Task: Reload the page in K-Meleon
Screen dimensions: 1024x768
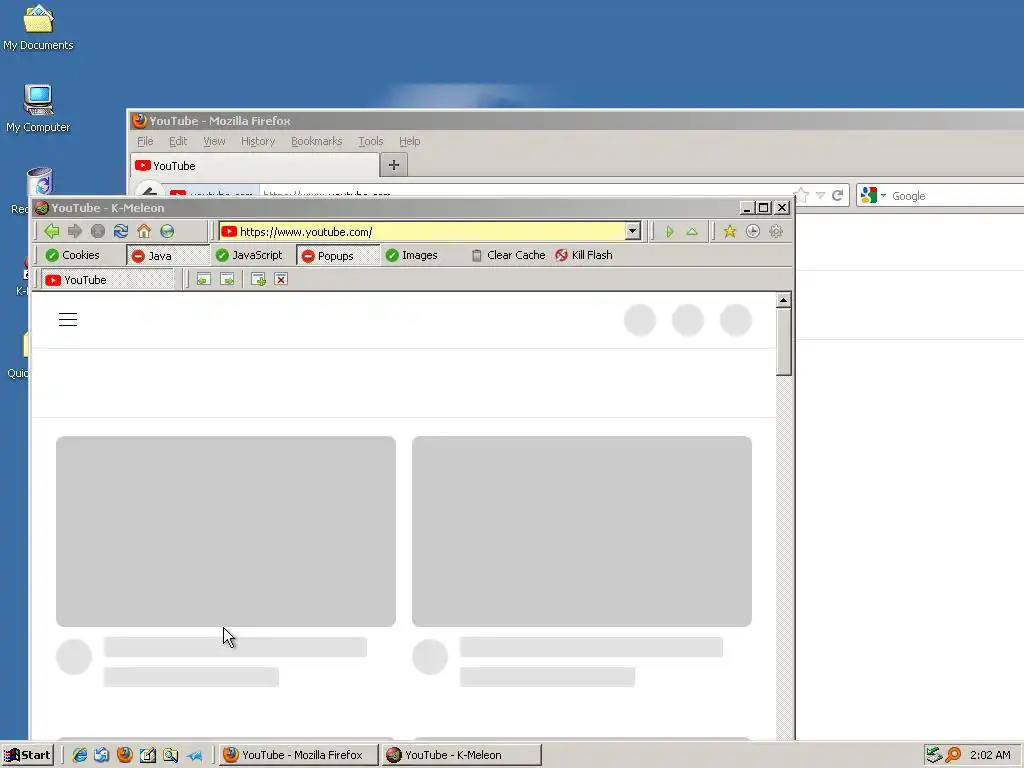Action: [121, 231]
